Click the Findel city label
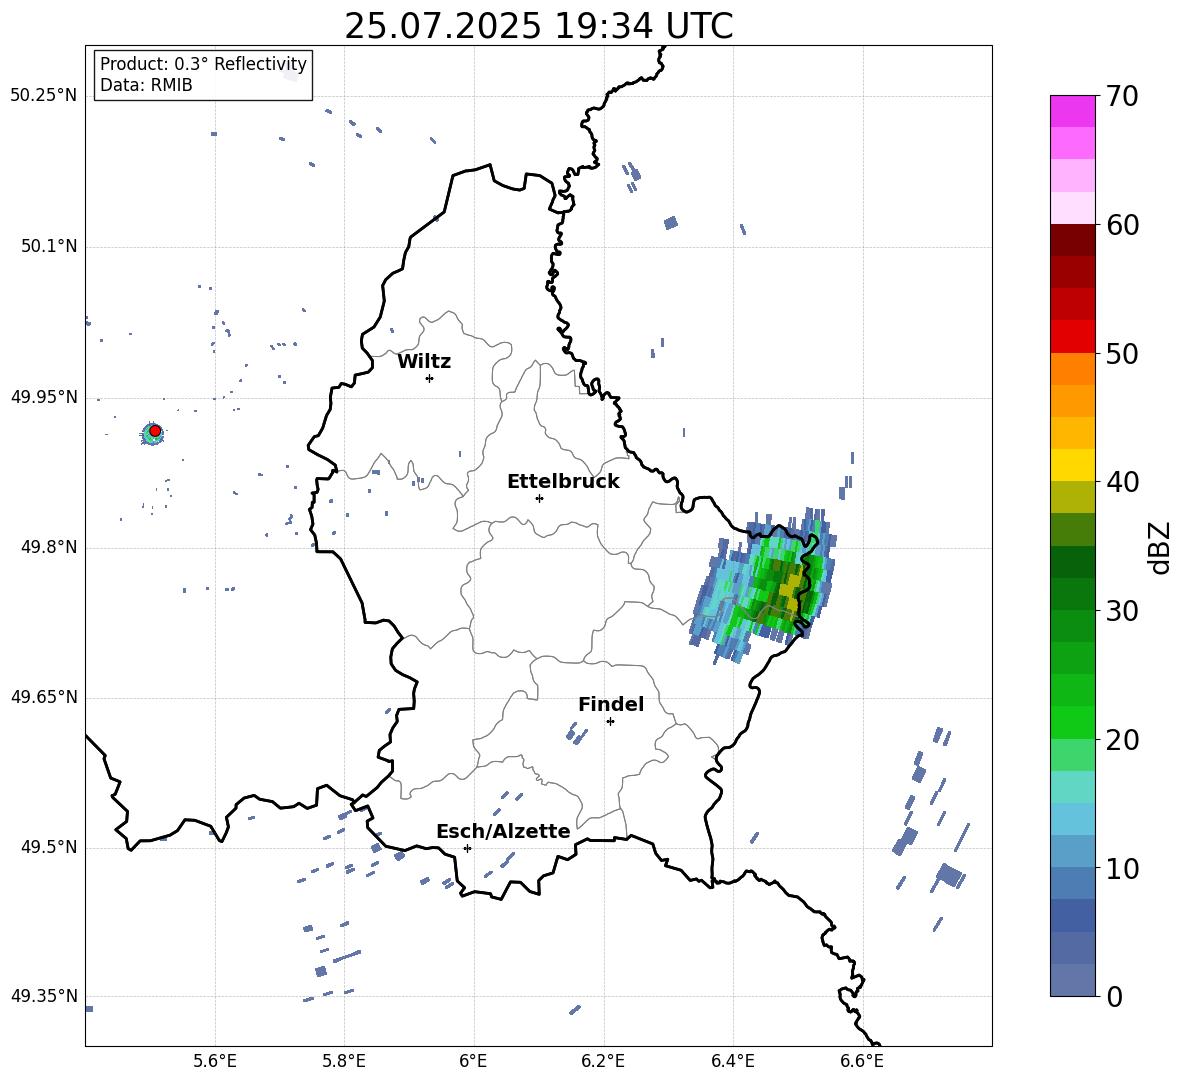 (x=611, y=704)
